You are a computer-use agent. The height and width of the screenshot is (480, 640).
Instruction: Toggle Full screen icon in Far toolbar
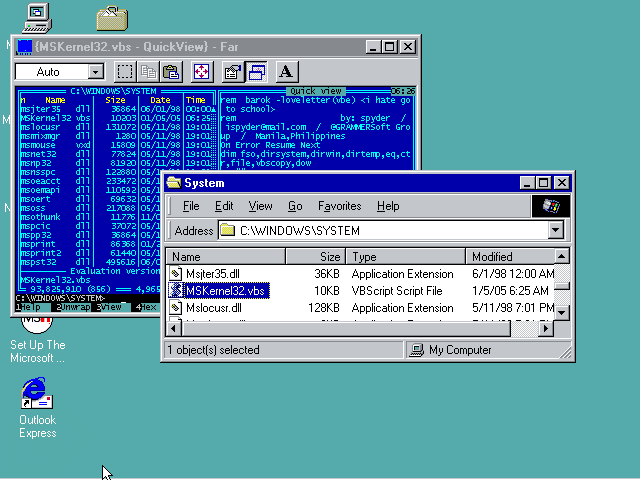pos(202,72)
